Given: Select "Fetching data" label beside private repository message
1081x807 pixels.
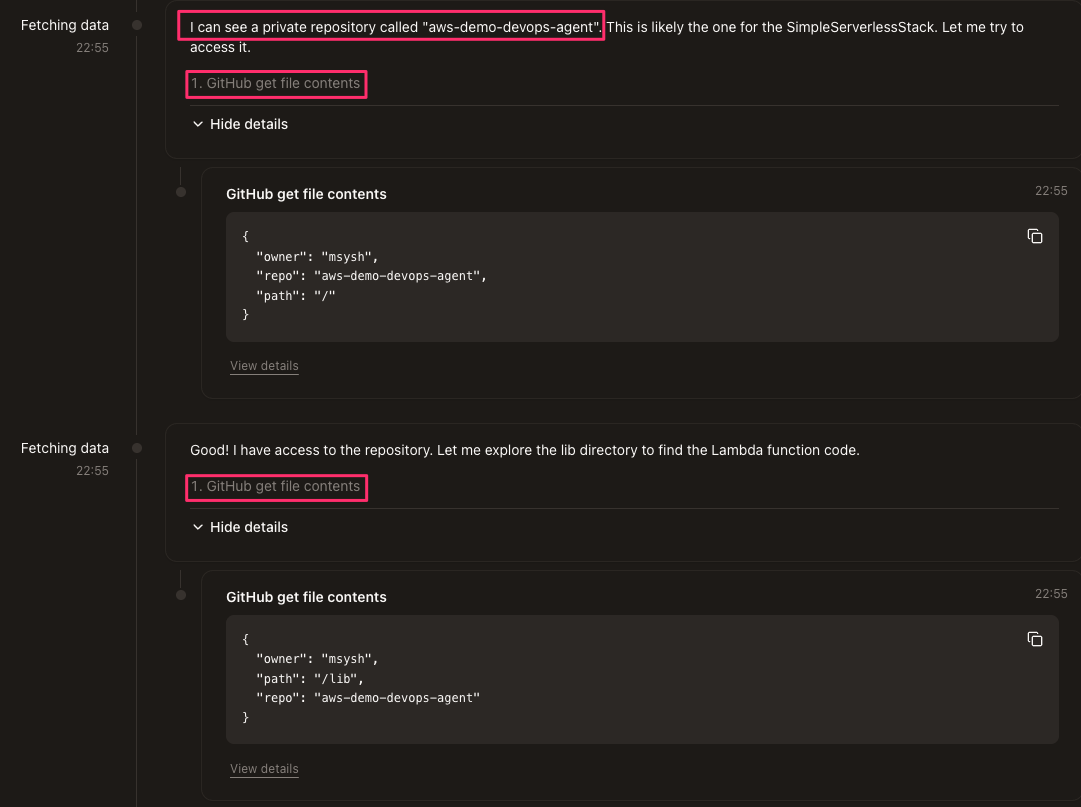Looking at the screenshot, I should [65, 25].
